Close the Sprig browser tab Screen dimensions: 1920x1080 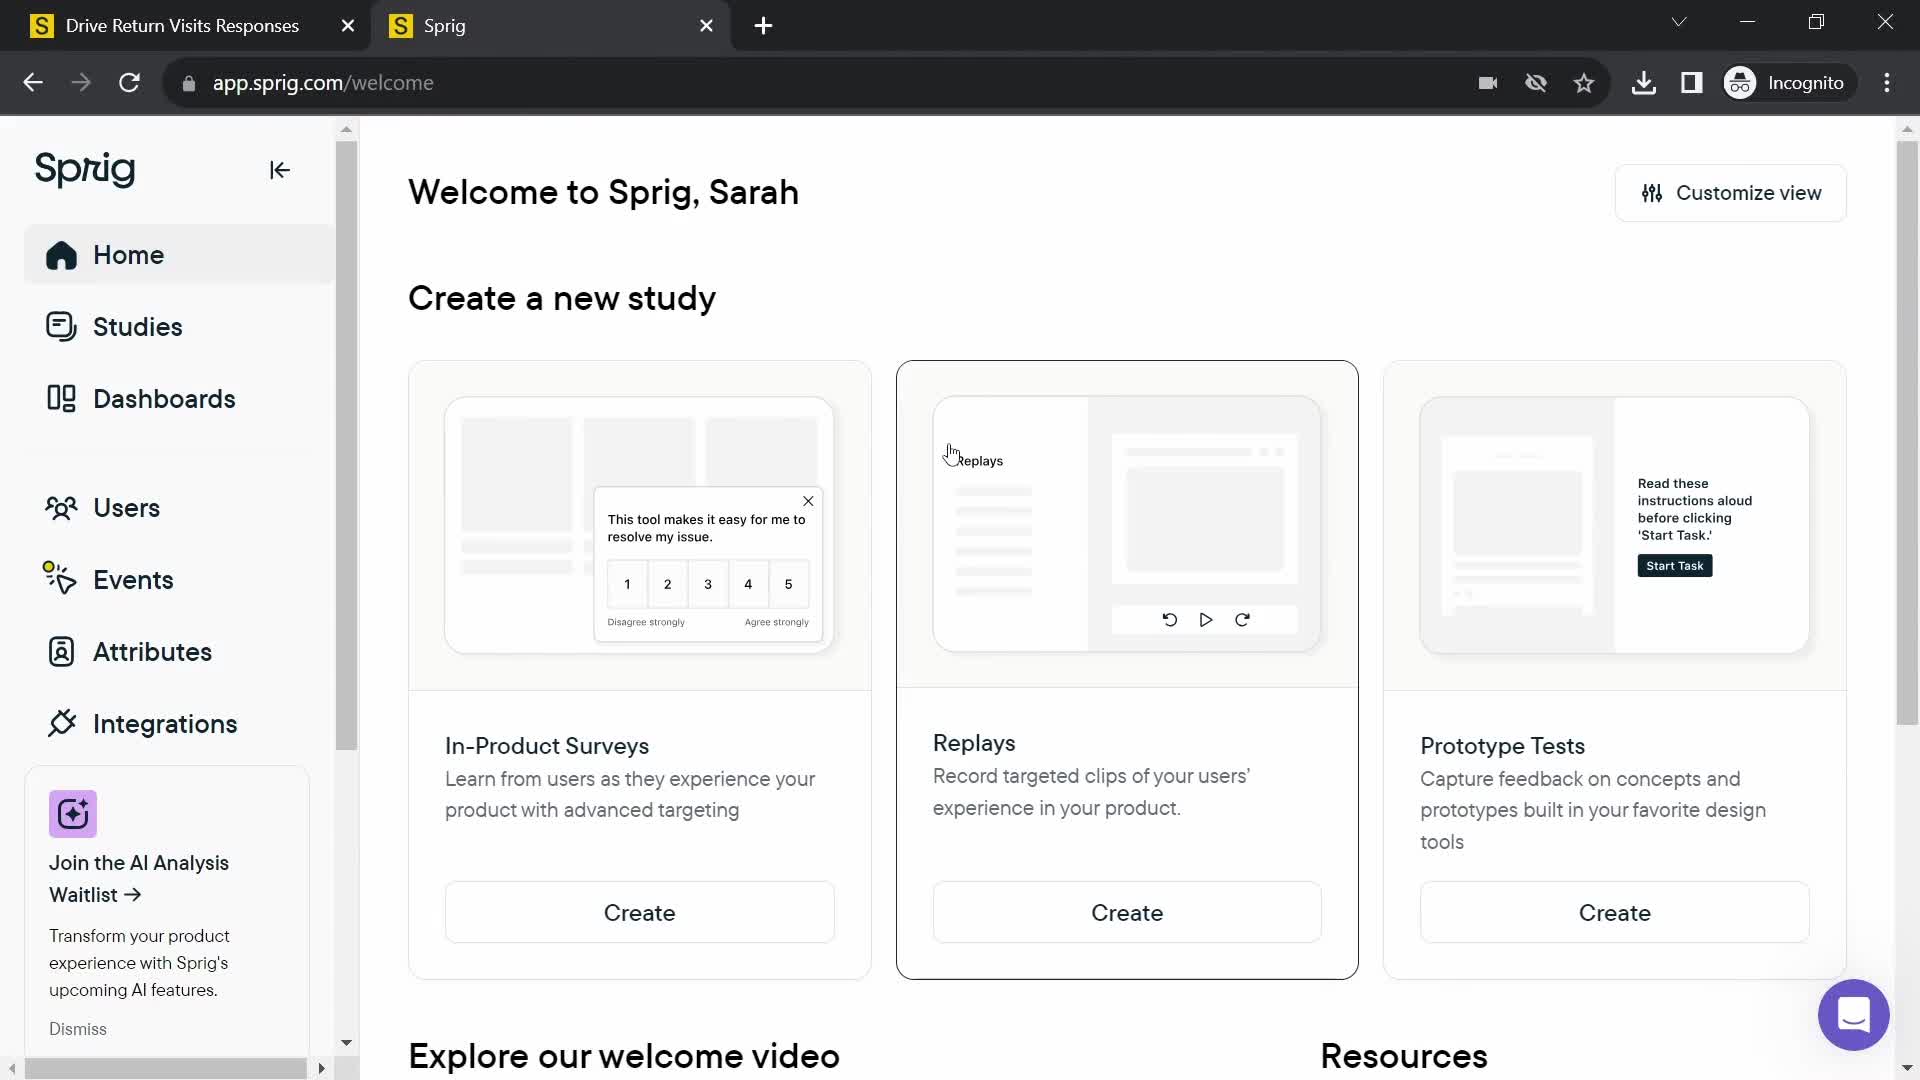706,26
